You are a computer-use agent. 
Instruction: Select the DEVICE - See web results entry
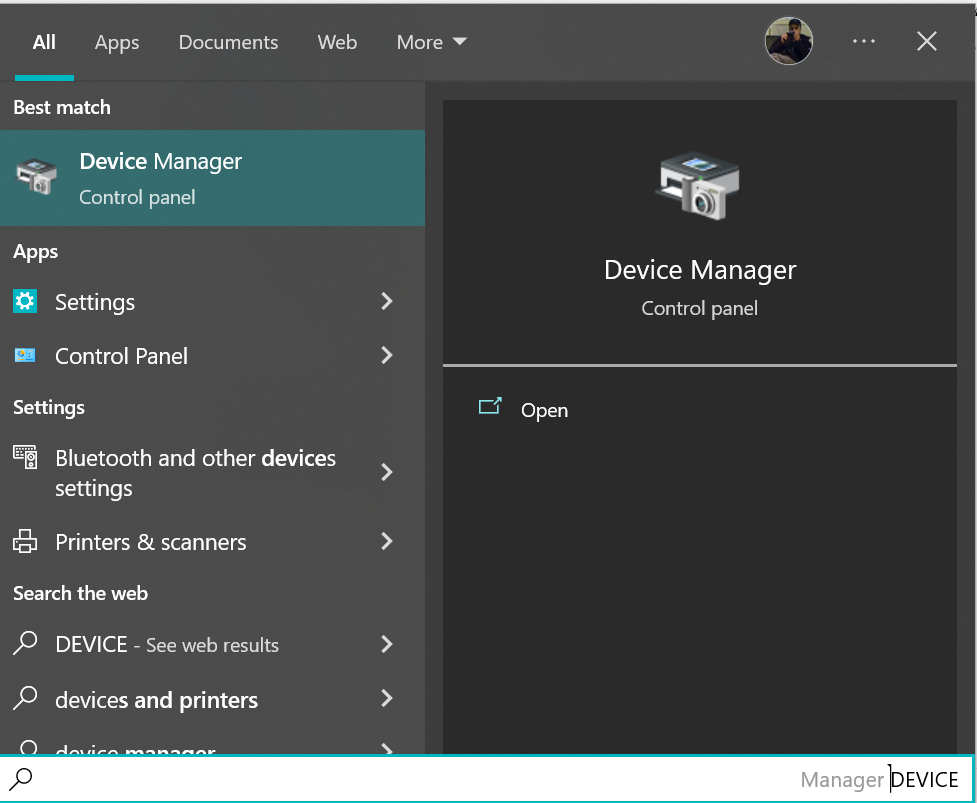tap(212, 644)
